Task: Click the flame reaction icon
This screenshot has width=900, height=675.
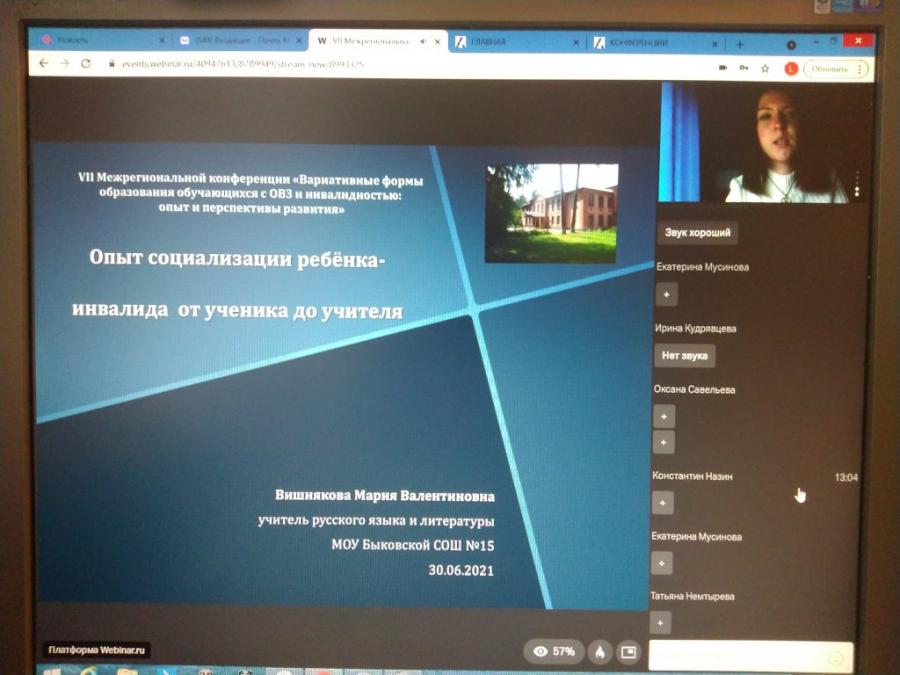Action: pos(599,651)
